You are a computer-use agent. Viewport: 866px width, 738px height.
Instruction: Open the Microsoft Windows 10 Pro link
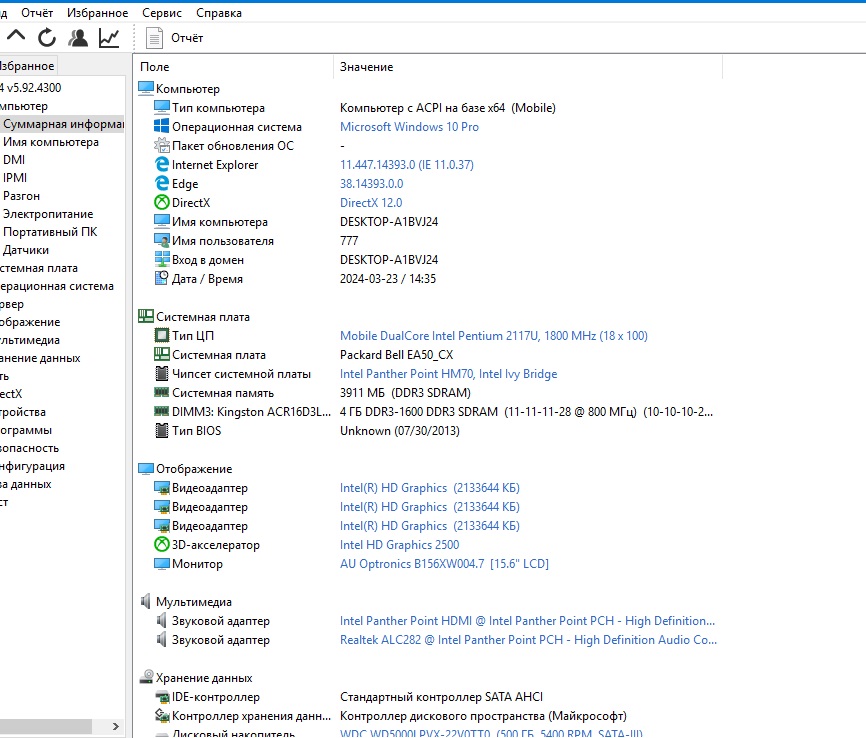(x=409, y=127)
